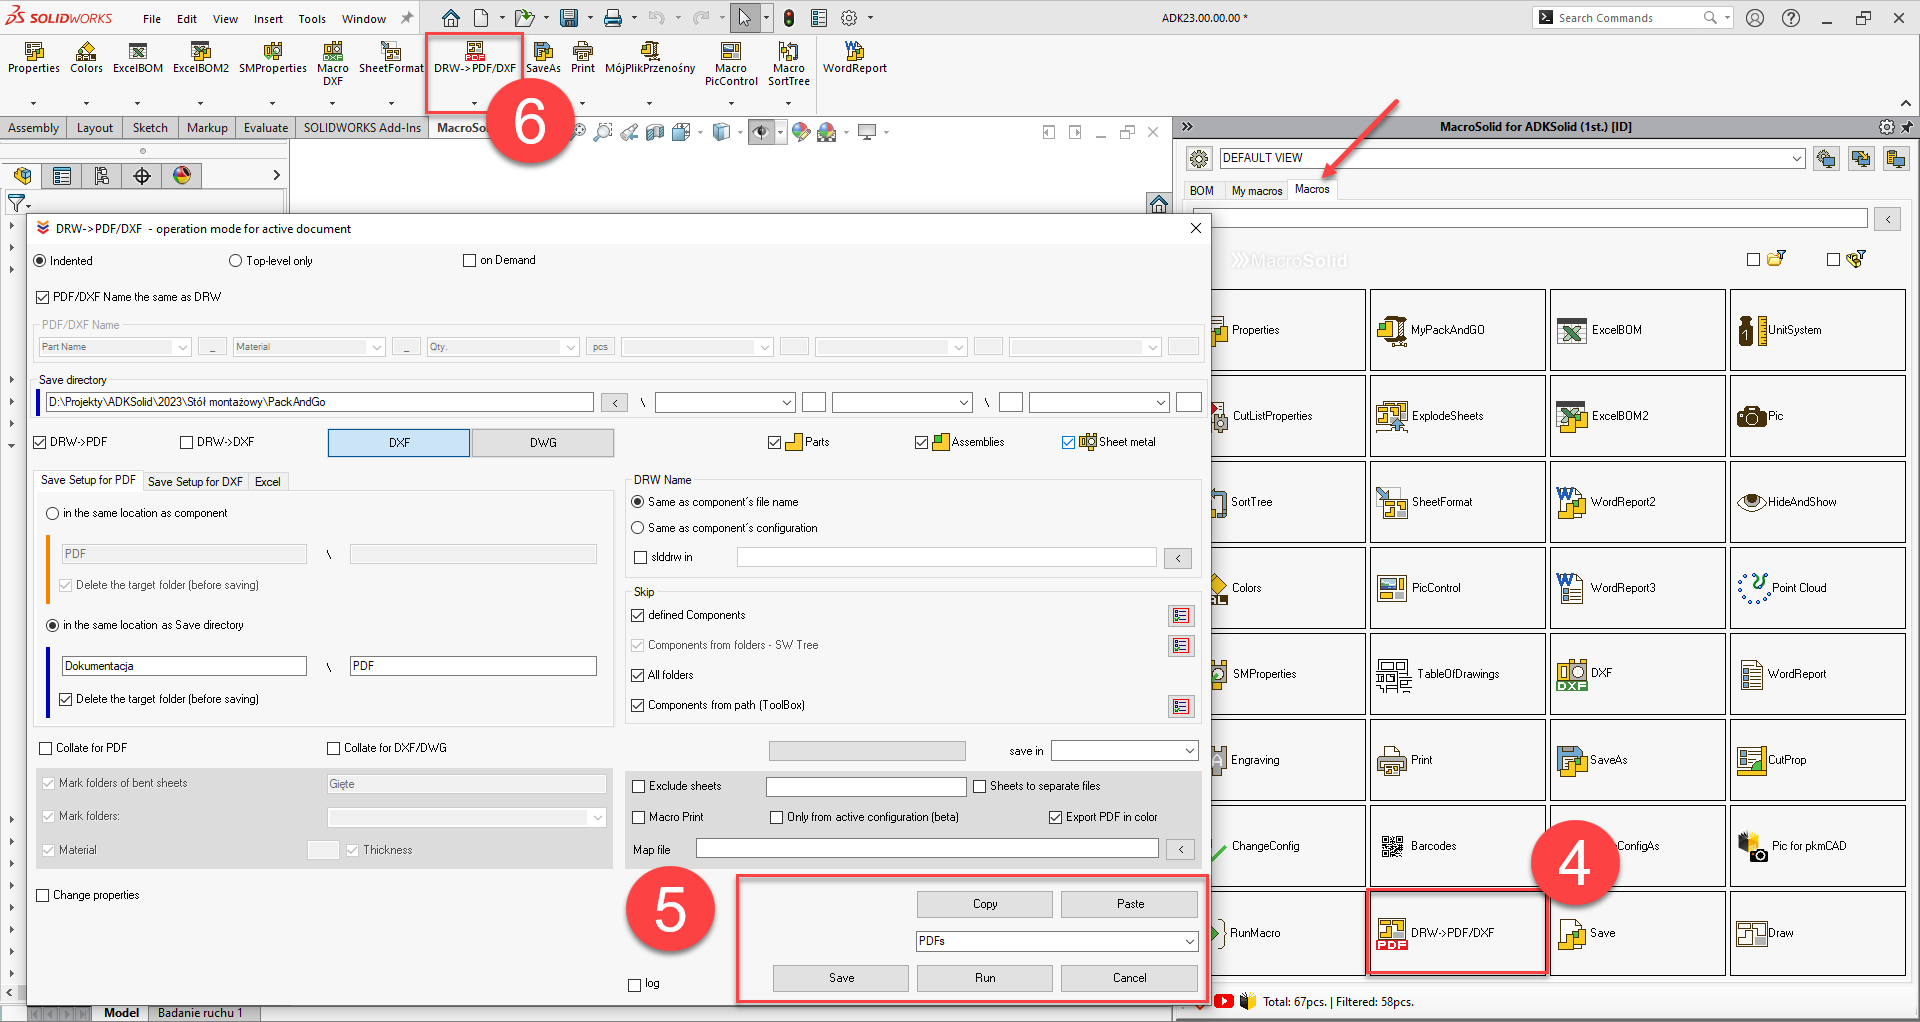Open the DEFAULT VIEW combo box

point(1512,158)
